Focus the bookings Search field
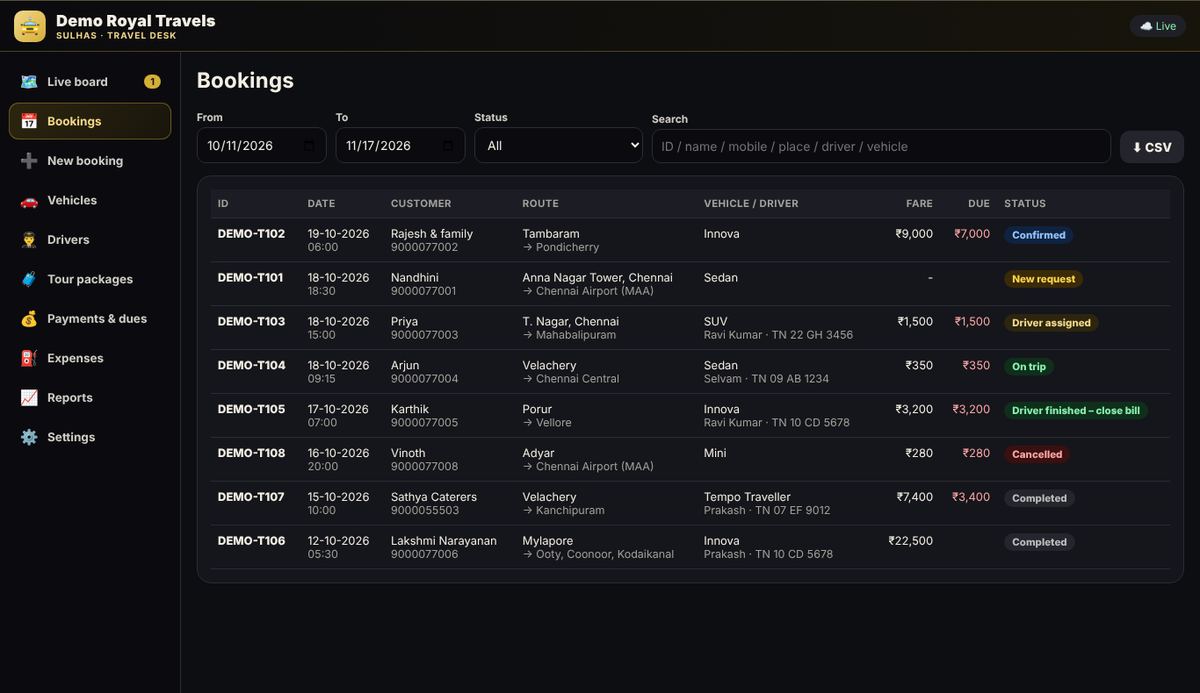Image resolution: width=1200 pixels, height=693 pixels. (881, 146)
